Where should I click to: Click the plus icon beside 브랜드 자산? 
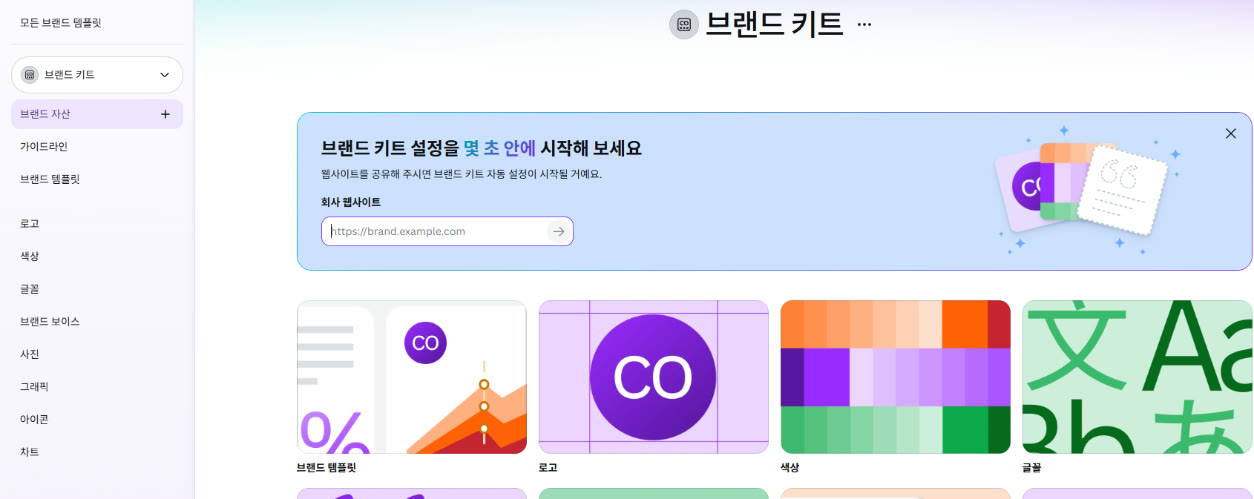pyautogui.click(x=166, y=114)
